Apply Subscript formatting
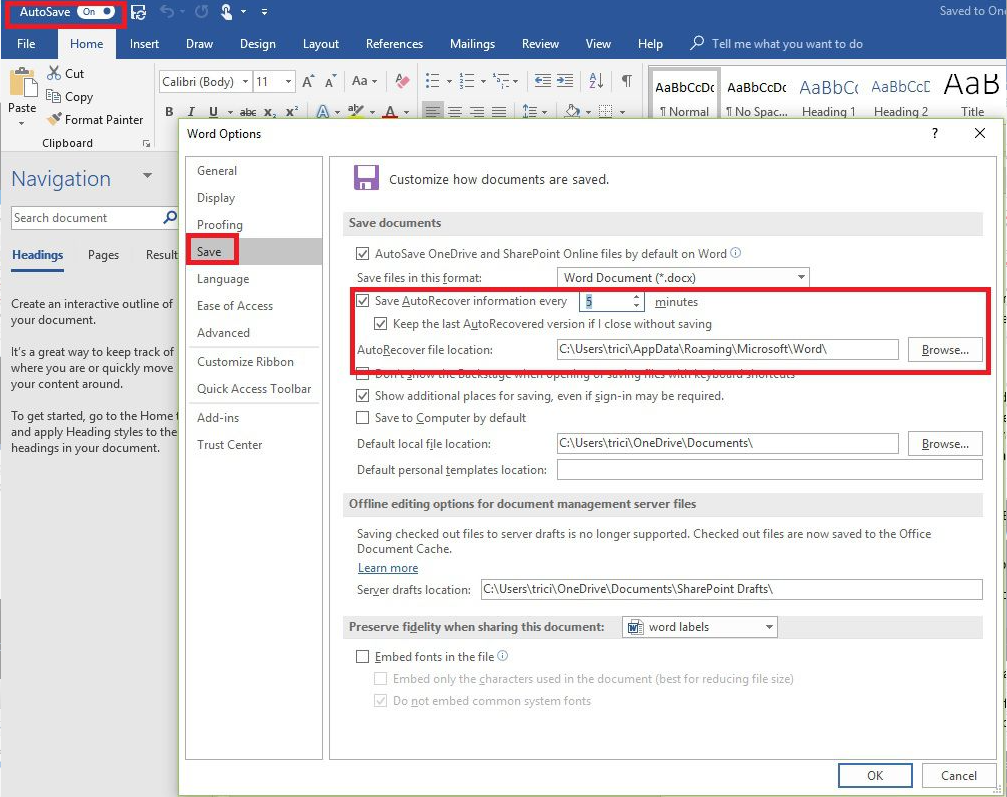The height and width of the screenshot is (797, 1007). click(268, 112)
